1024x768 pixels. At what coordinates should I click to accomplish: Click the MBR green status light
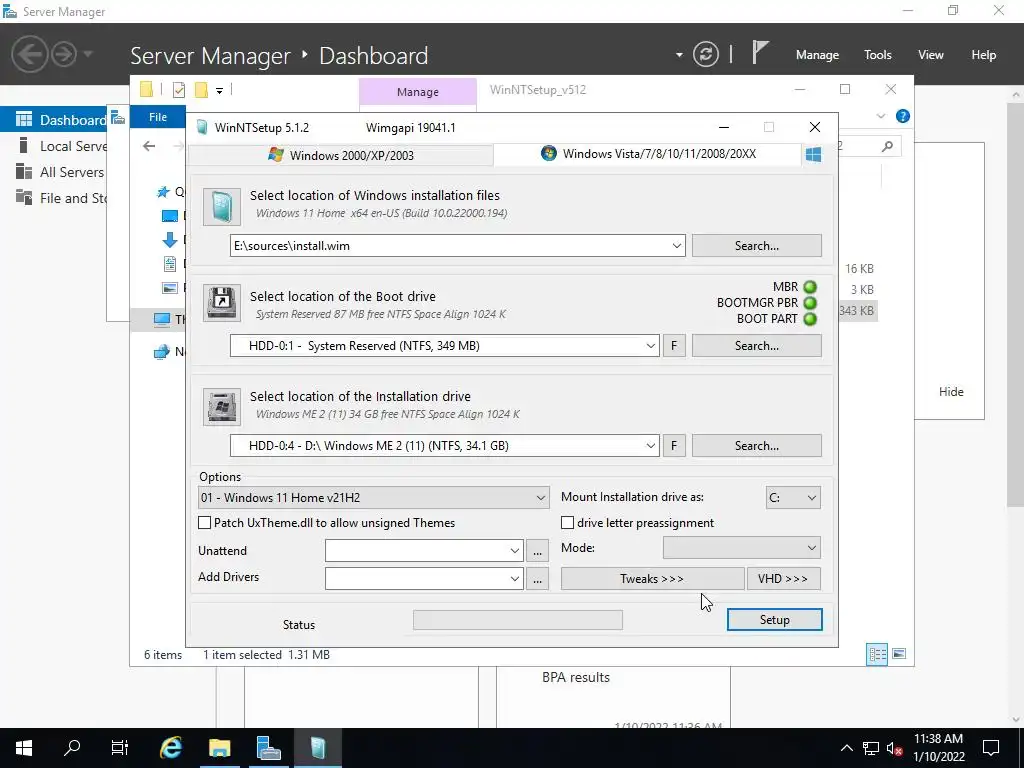[810, 287]
